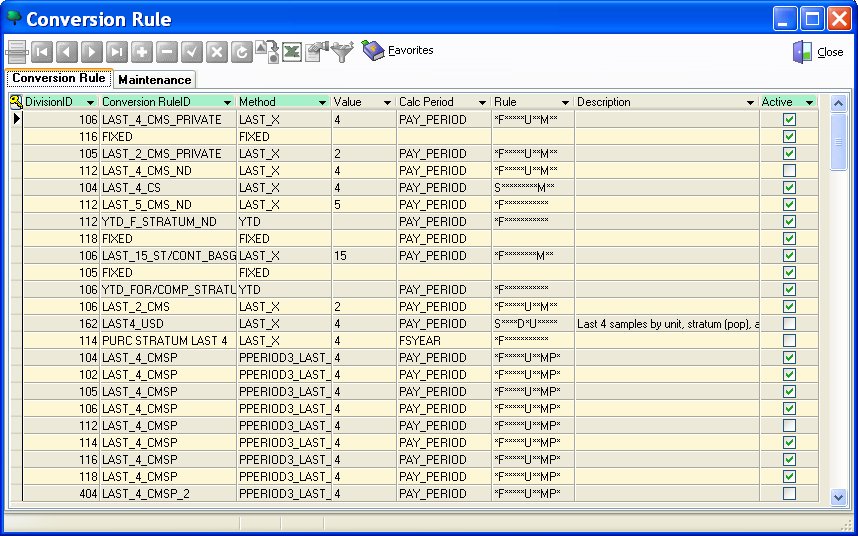Go to the previous record
The width and height of the screenshot is (858, 536).
coord(67,52)
